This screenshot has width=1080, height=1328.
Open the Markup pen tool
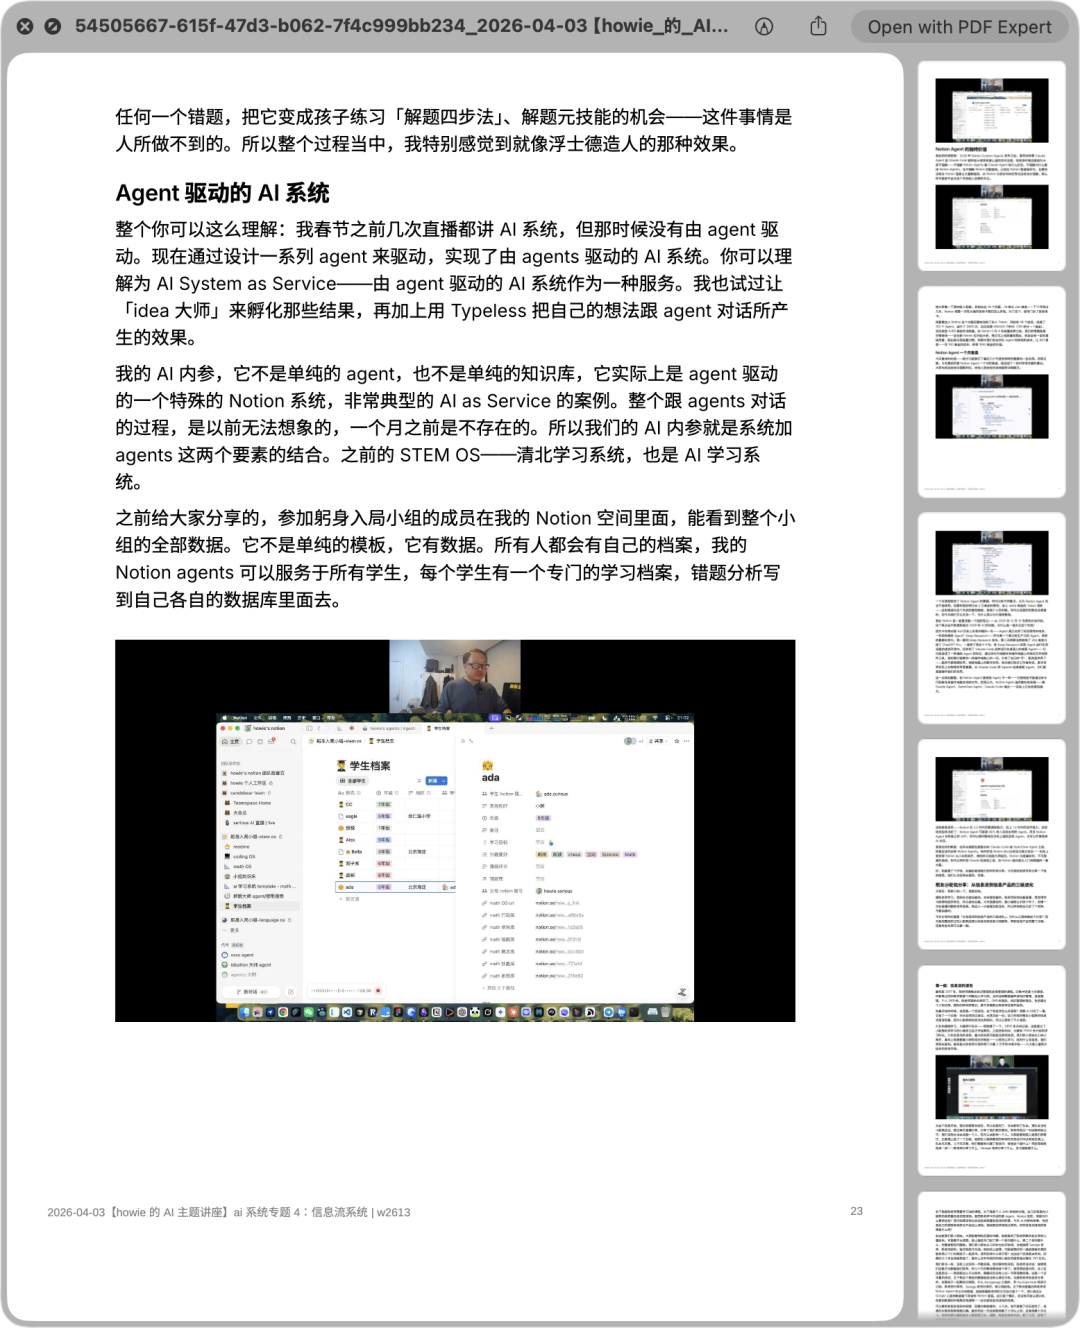point(765,27)
